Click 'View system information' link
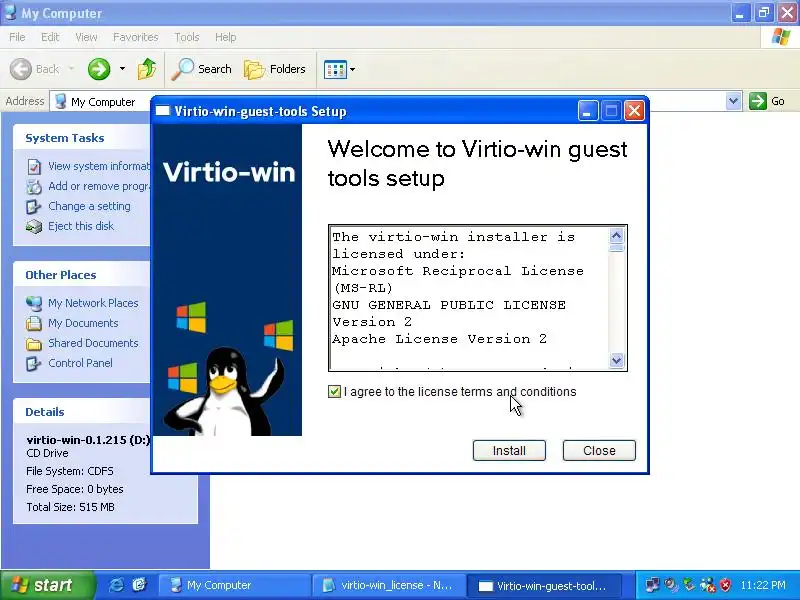The height and width of the screenshot is (600, 800). click(99, 166)
